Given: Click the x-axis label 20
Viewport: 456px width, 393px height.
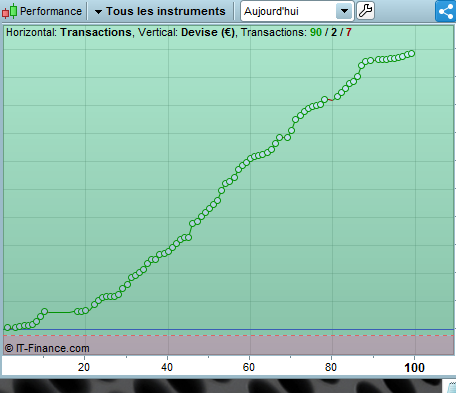Looking at the screenshot, I should coord(84,367).
